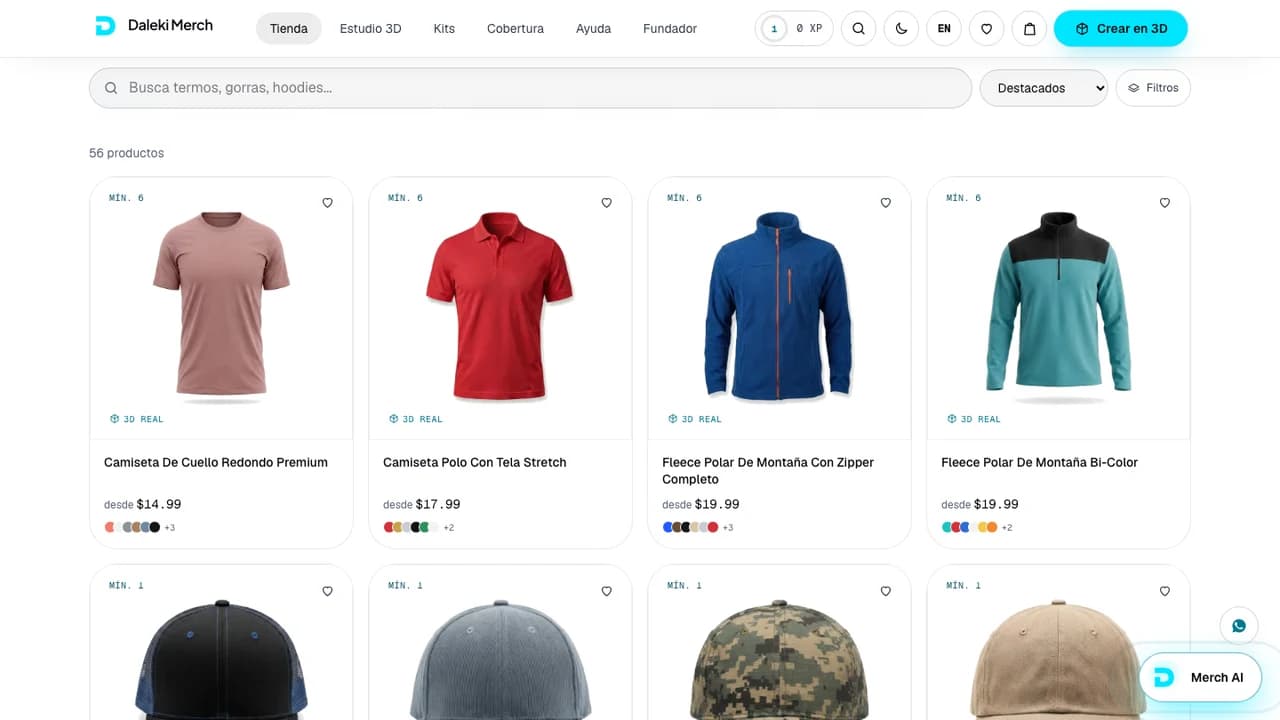Image resolution: width=1280 pixels, height=720 pixels.
Task: Show +3 more colors for Camiseta Cuello Redondo
Action: (170, 528)
